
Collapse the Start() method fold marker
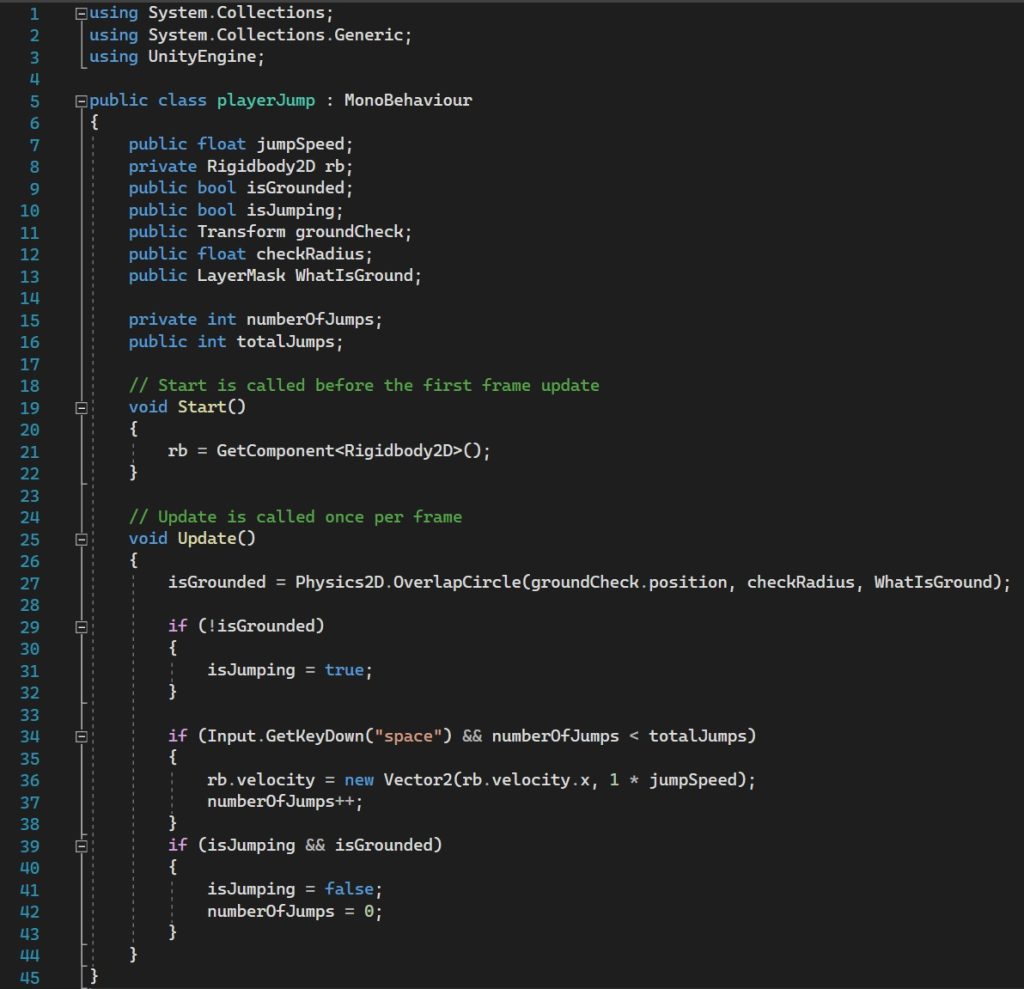[81, 408]
